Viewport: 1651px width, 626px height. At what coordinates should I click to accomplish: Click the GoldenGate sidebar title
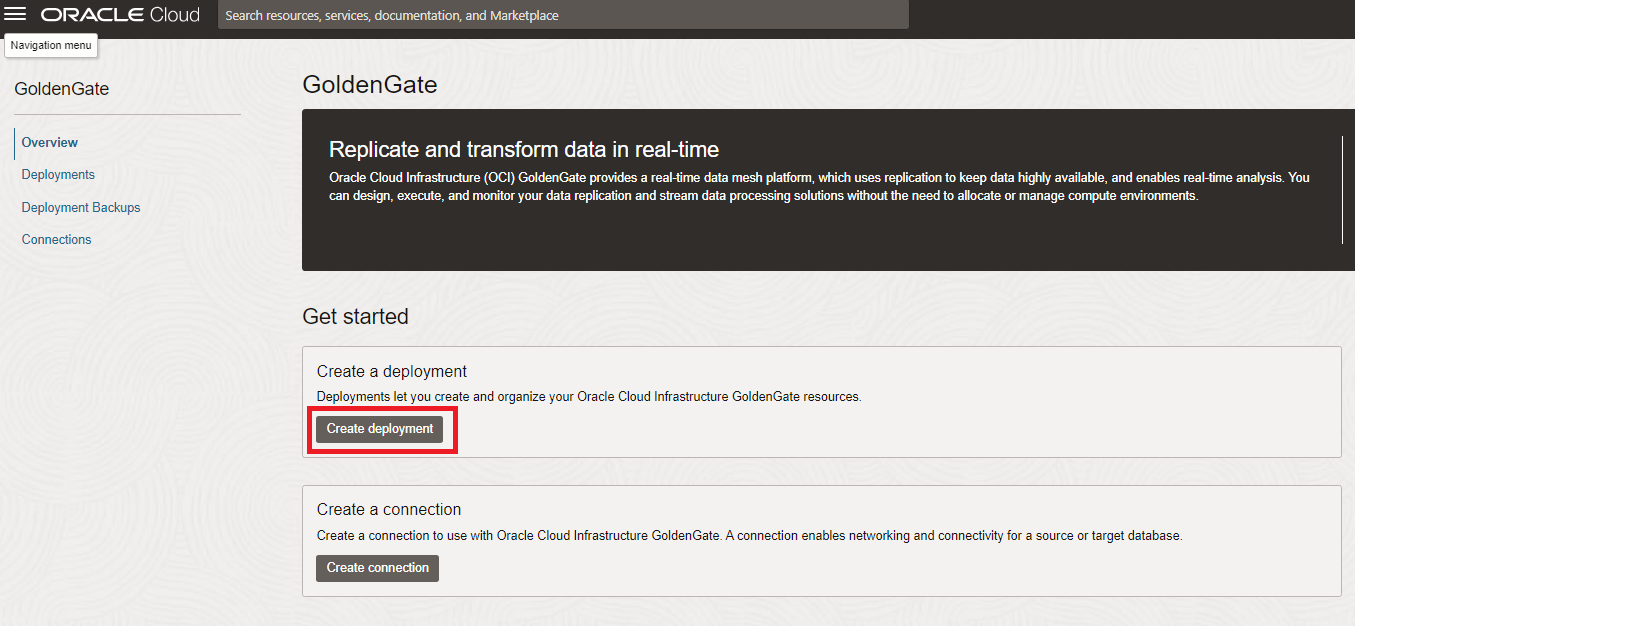coord(62,89)
